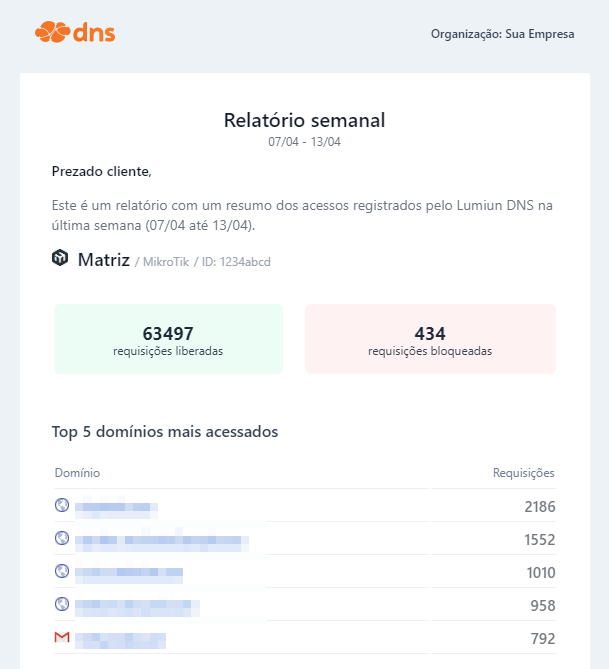This screenshot has width=609, height=669.
Task: Click the Requisições column header
Action: click(523, 473)
